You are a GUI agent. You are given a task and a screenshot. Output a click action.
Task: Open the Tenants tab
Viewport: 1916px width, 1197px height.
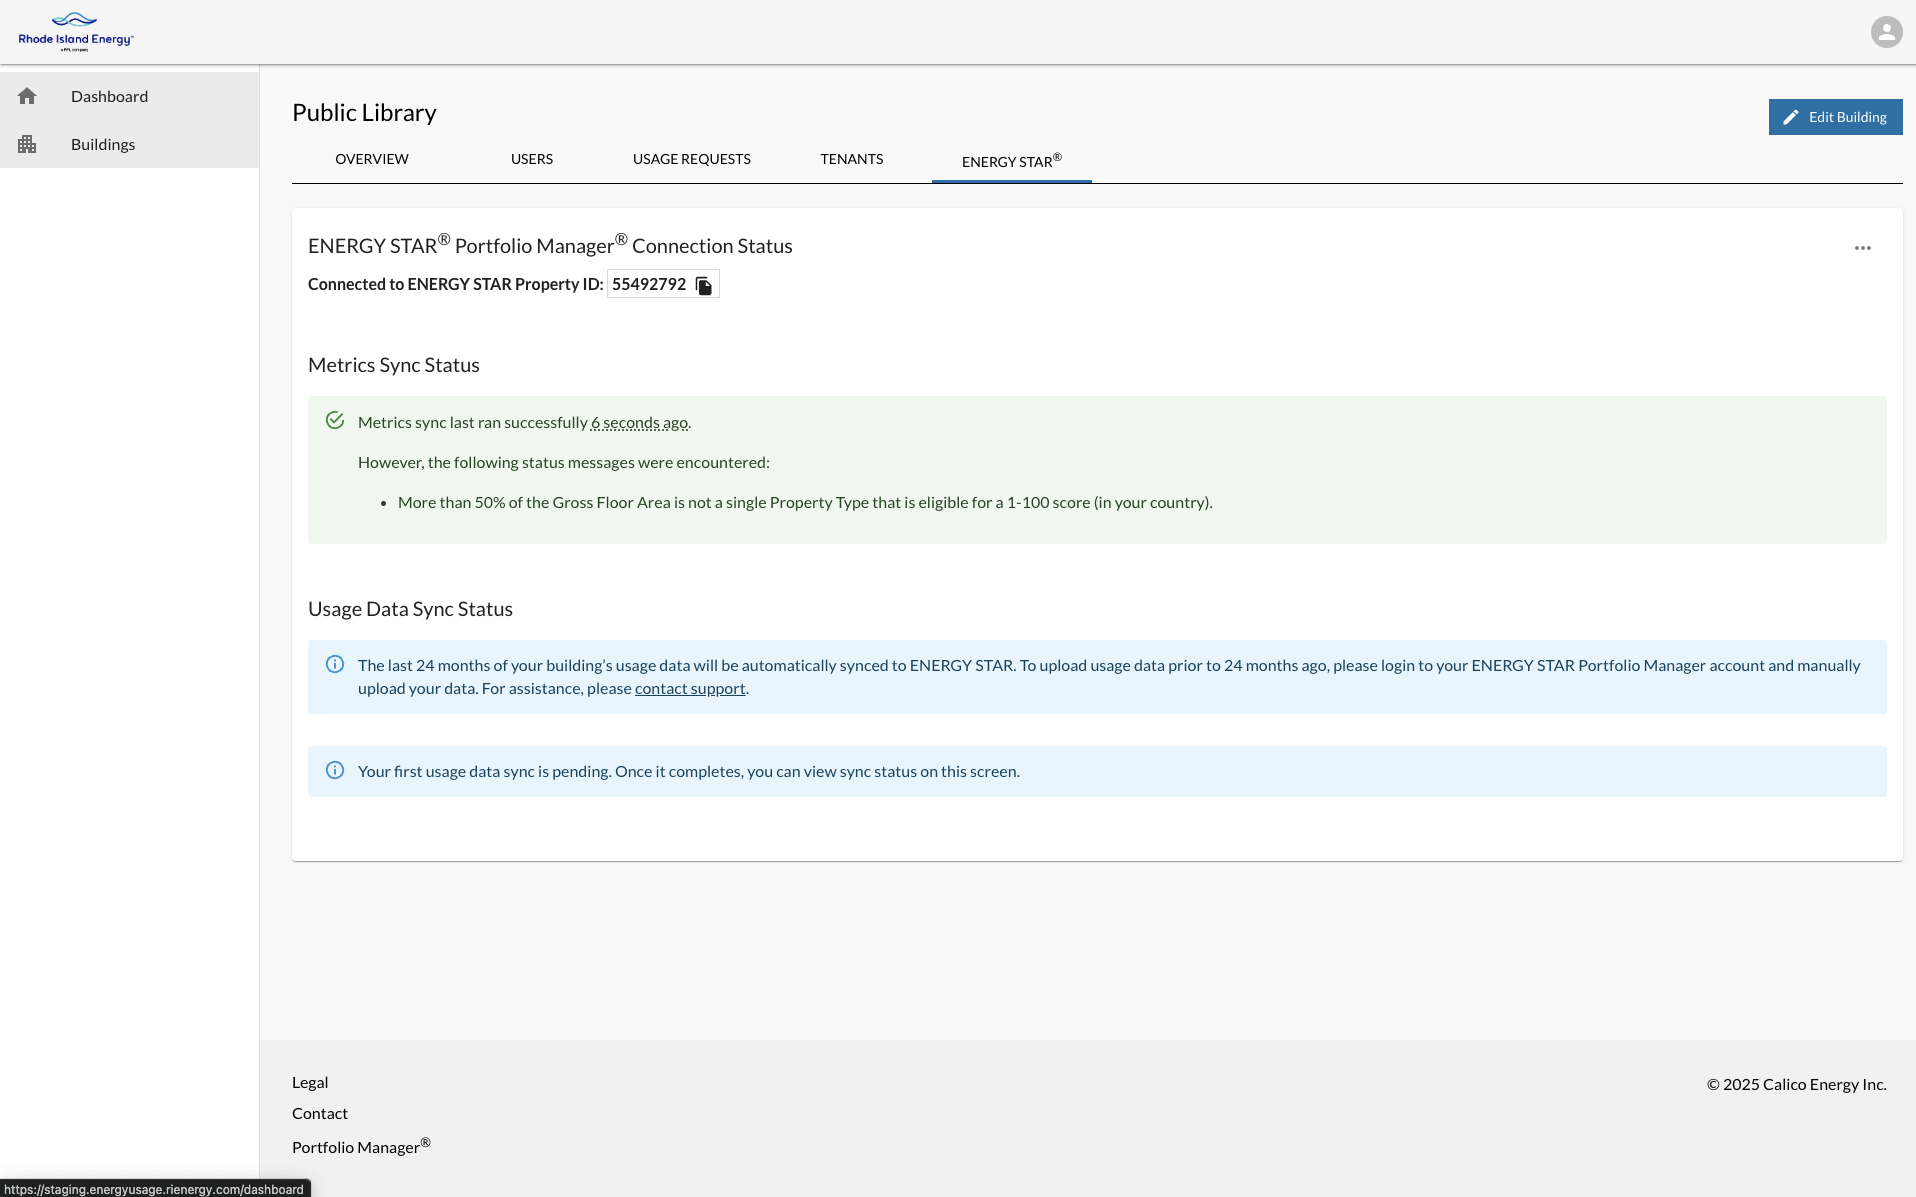click(x=852, y=159)
